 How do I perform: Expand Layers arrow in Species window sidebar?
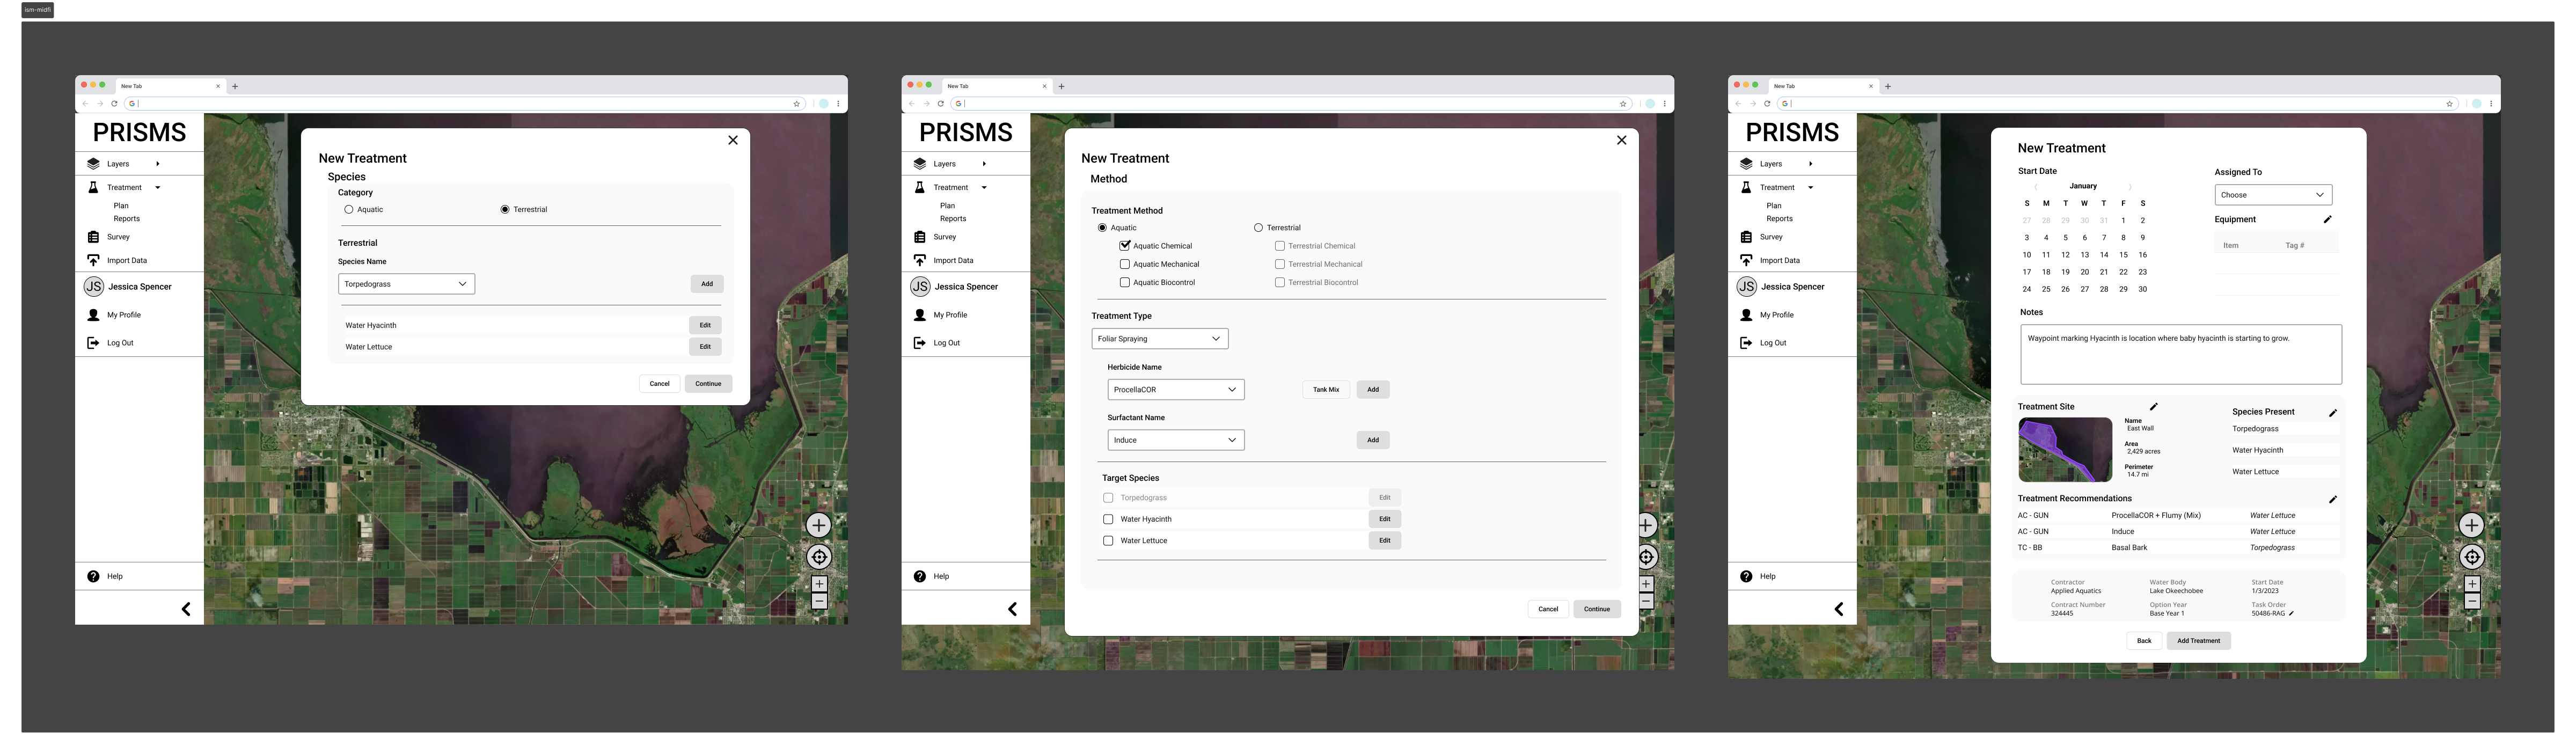click(x=157, y=164)
